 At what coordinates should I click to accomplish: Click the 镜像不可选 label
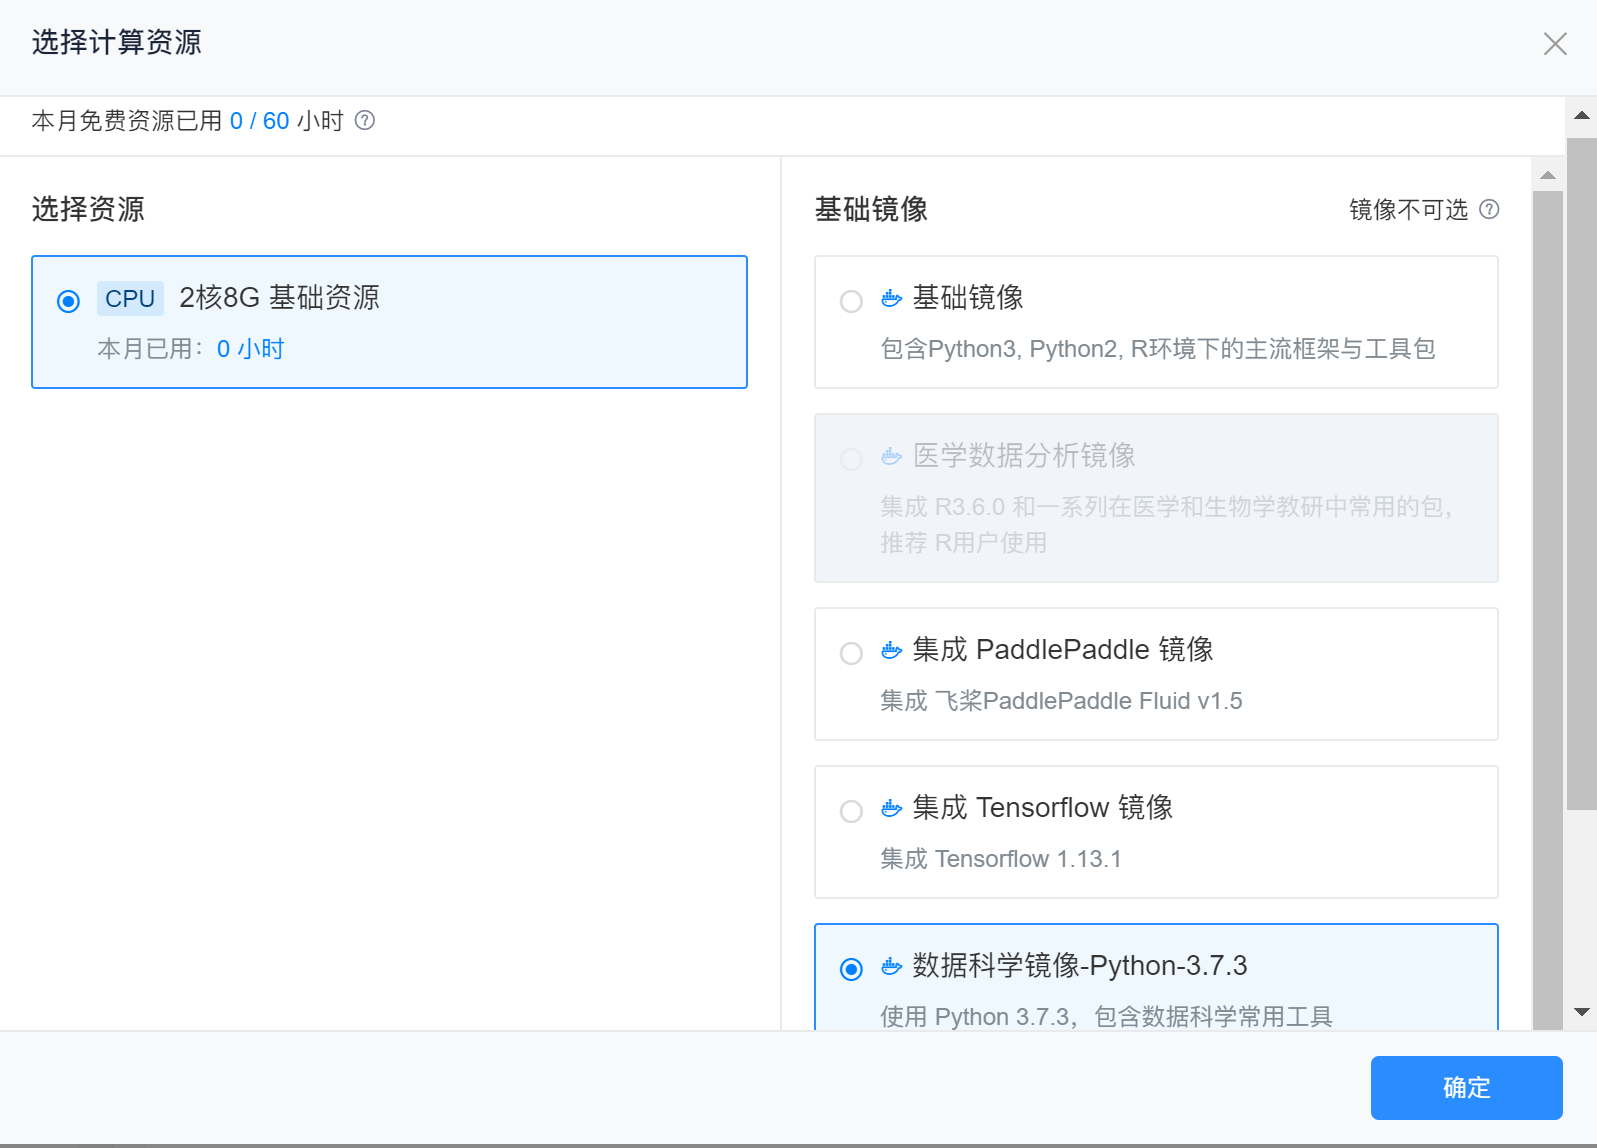click(1408, 209)
